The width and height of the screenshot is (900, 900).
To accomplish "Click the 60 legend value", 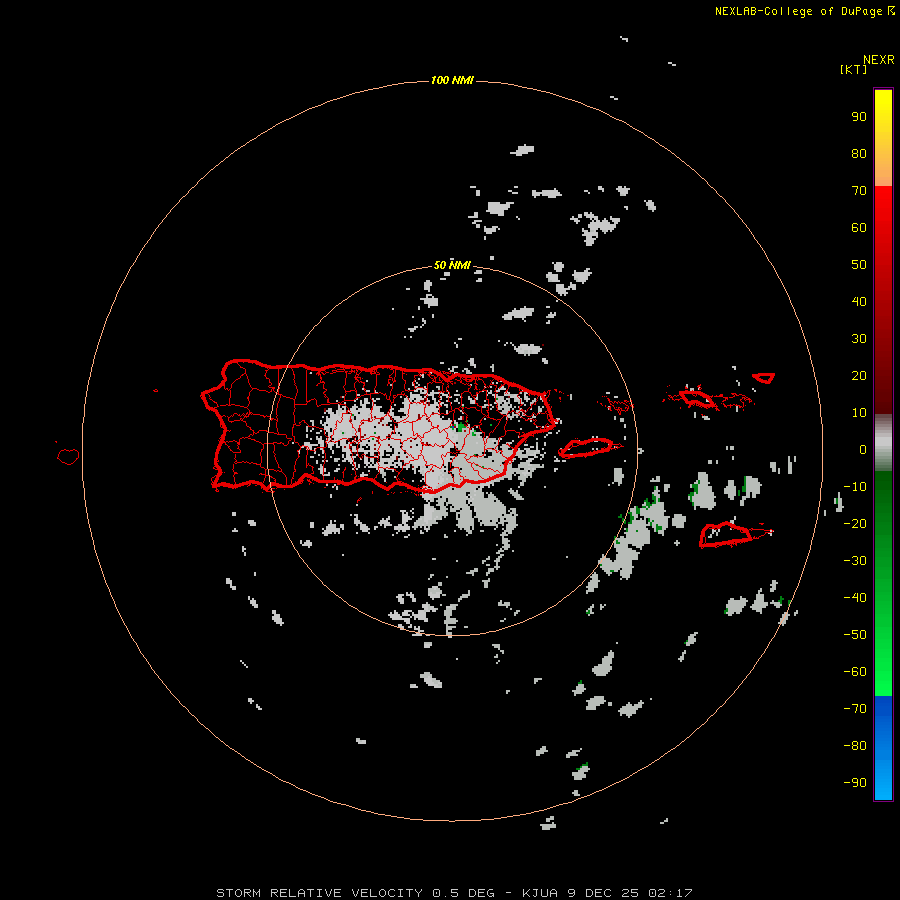I will (x=859, y=228).
